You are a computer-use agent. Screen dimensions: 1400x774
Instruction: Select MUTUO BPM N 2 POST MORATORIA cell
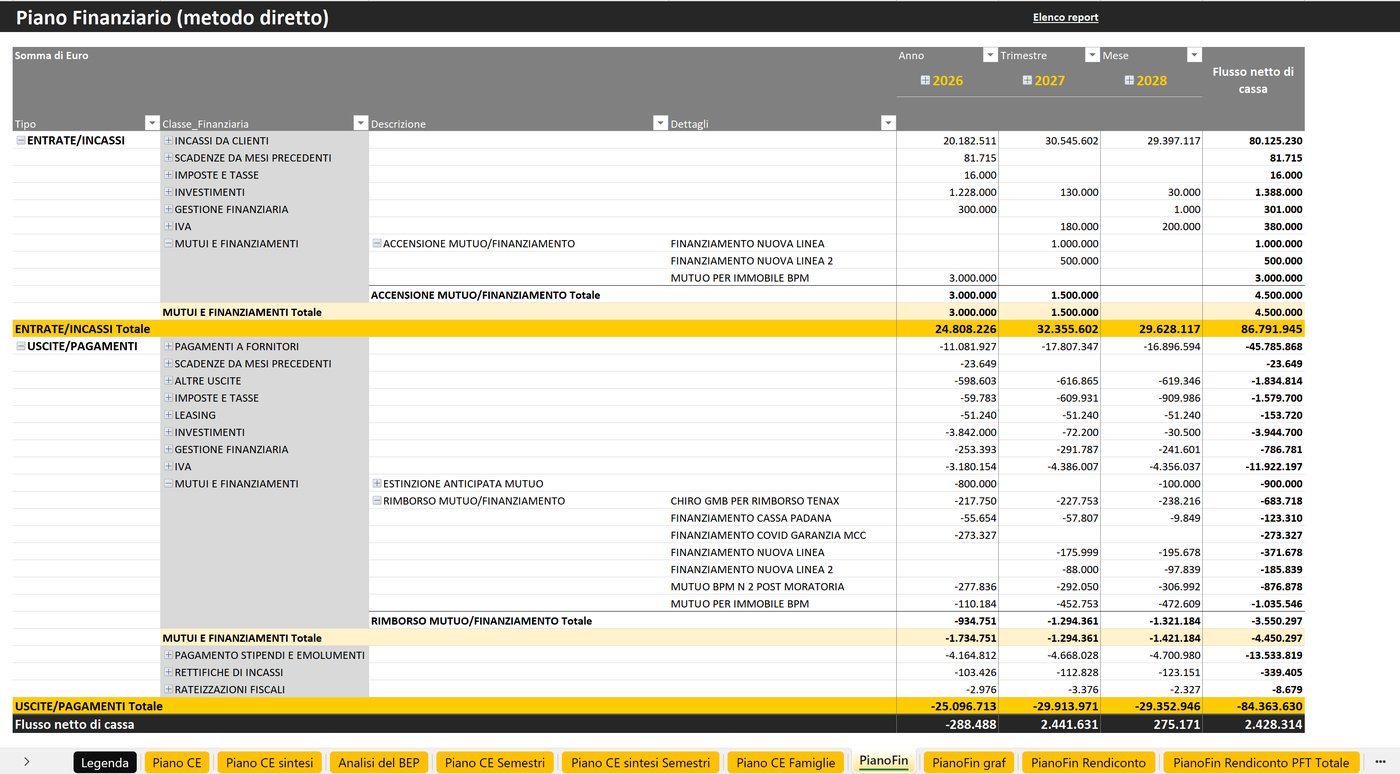point(757,587)
